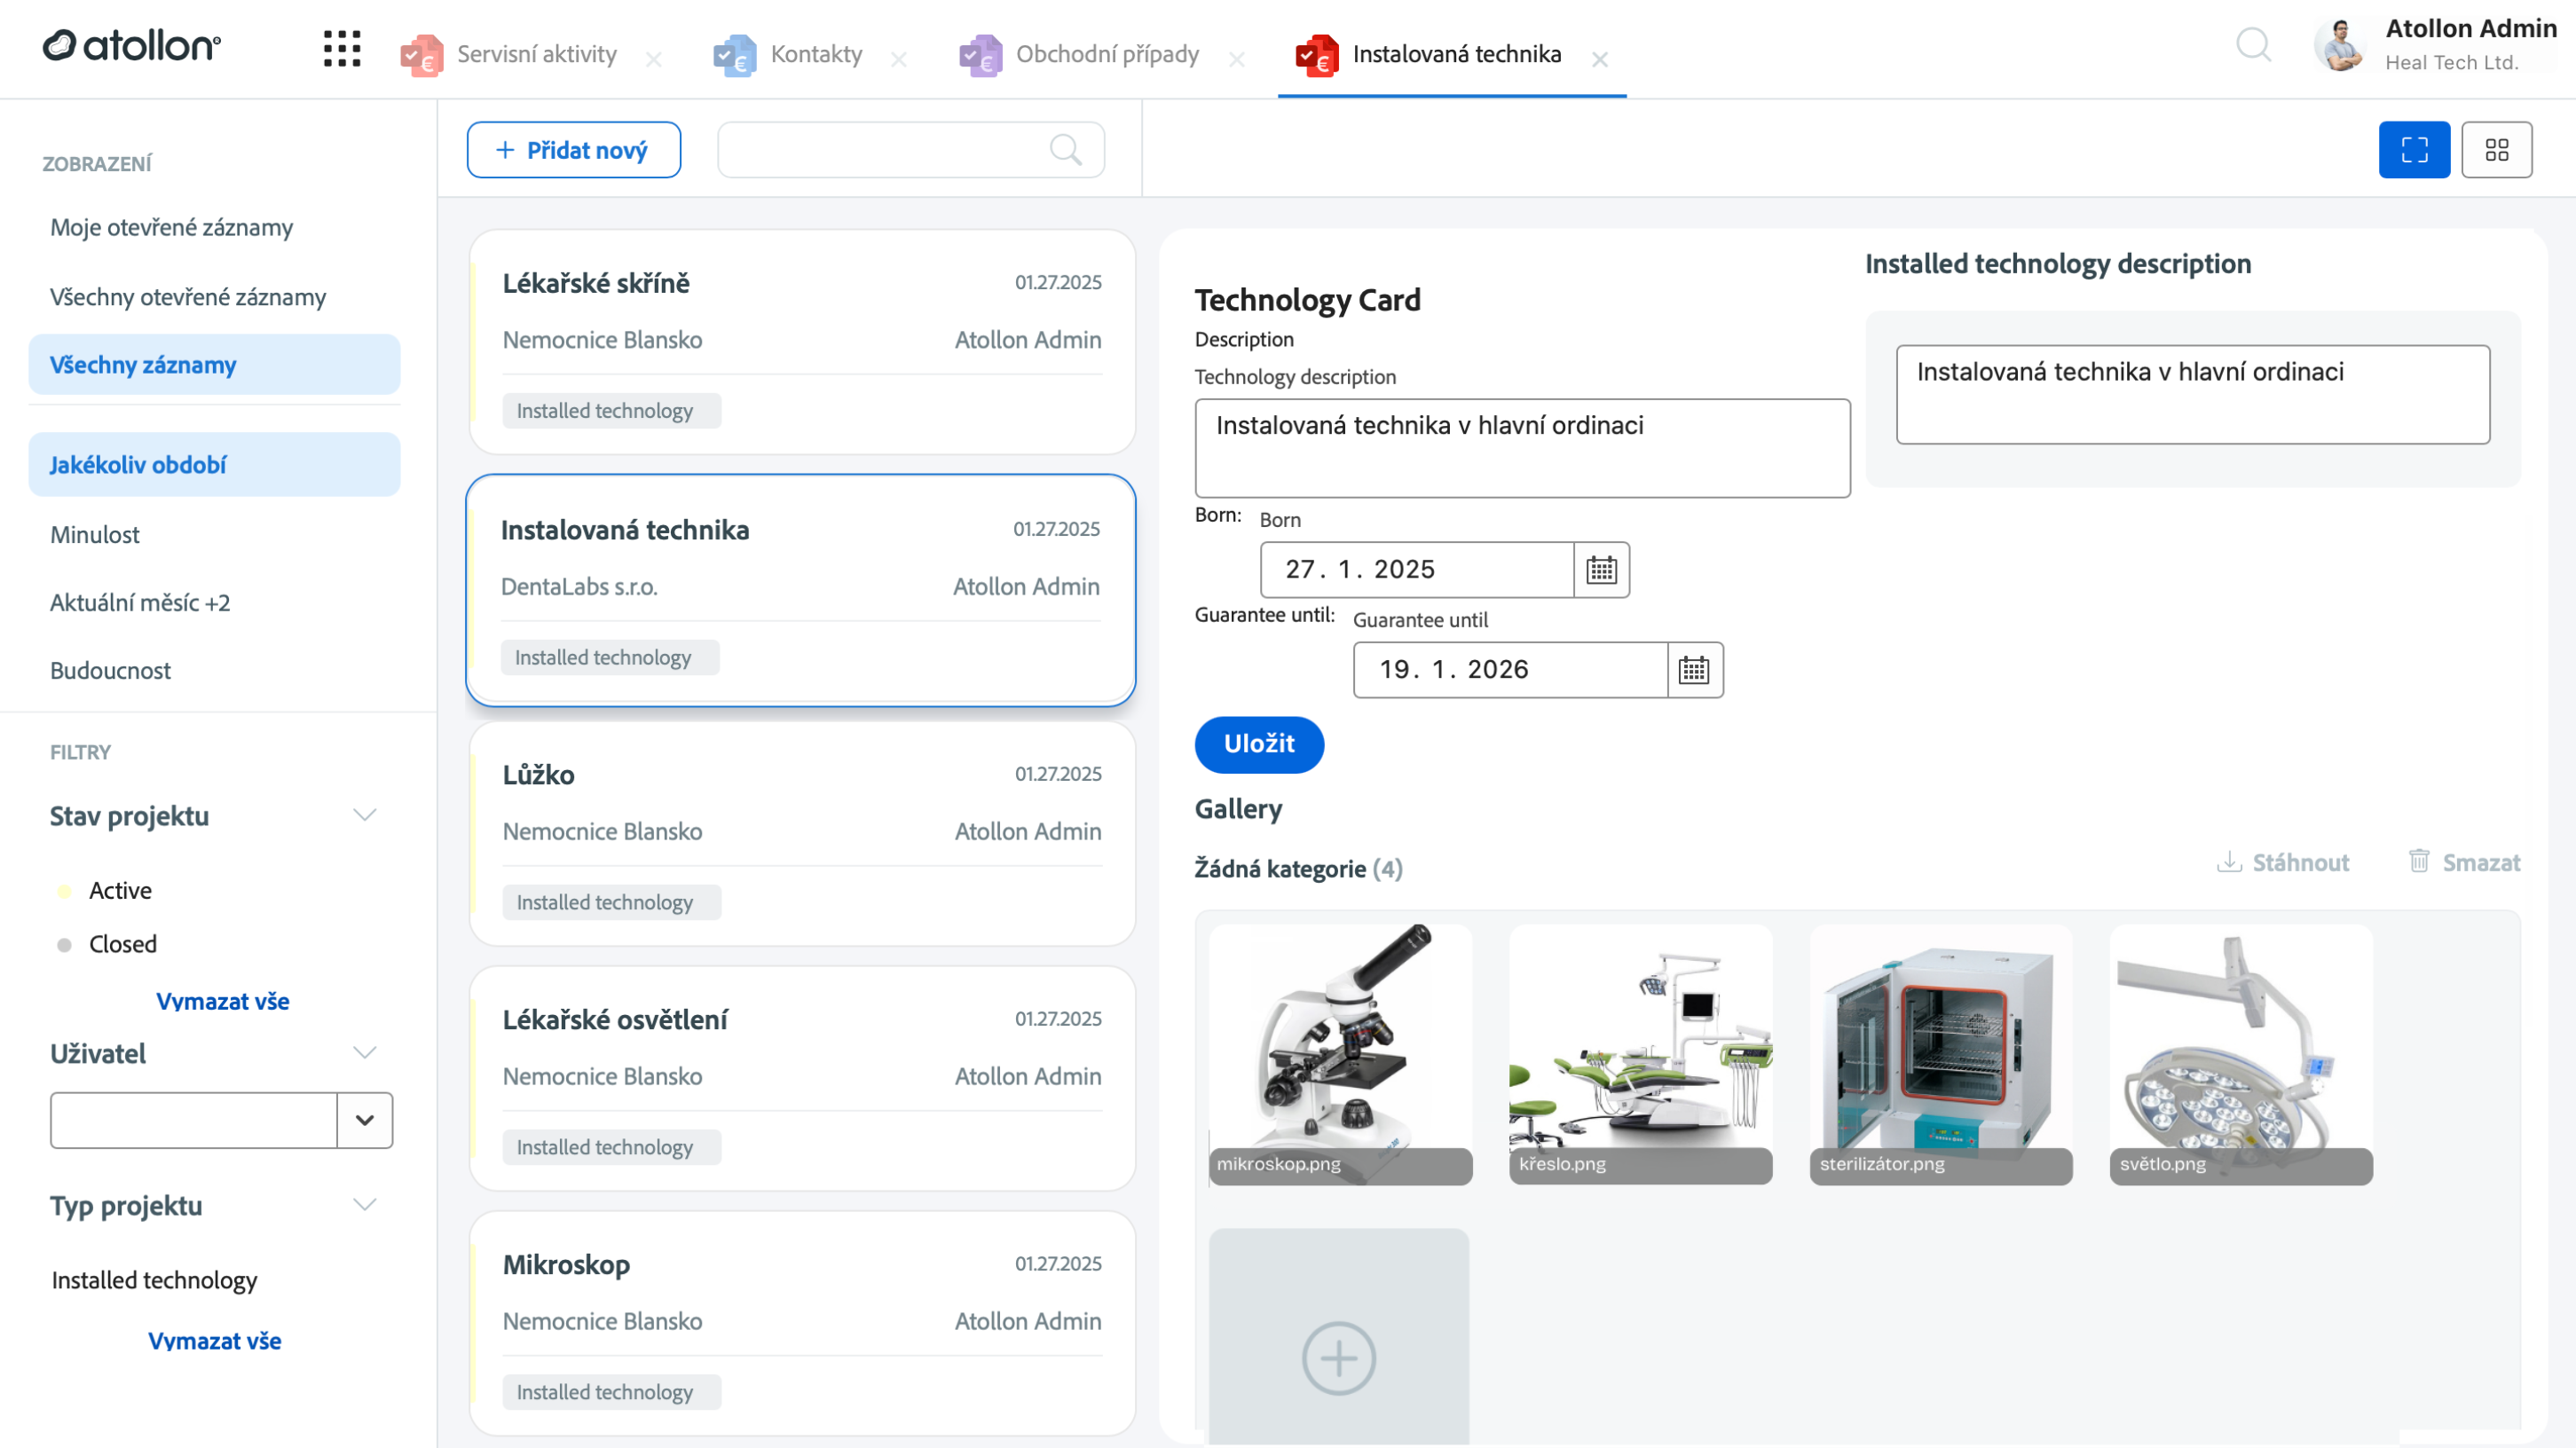
Task: Click Uložit save button
Action: point(1259,744)
